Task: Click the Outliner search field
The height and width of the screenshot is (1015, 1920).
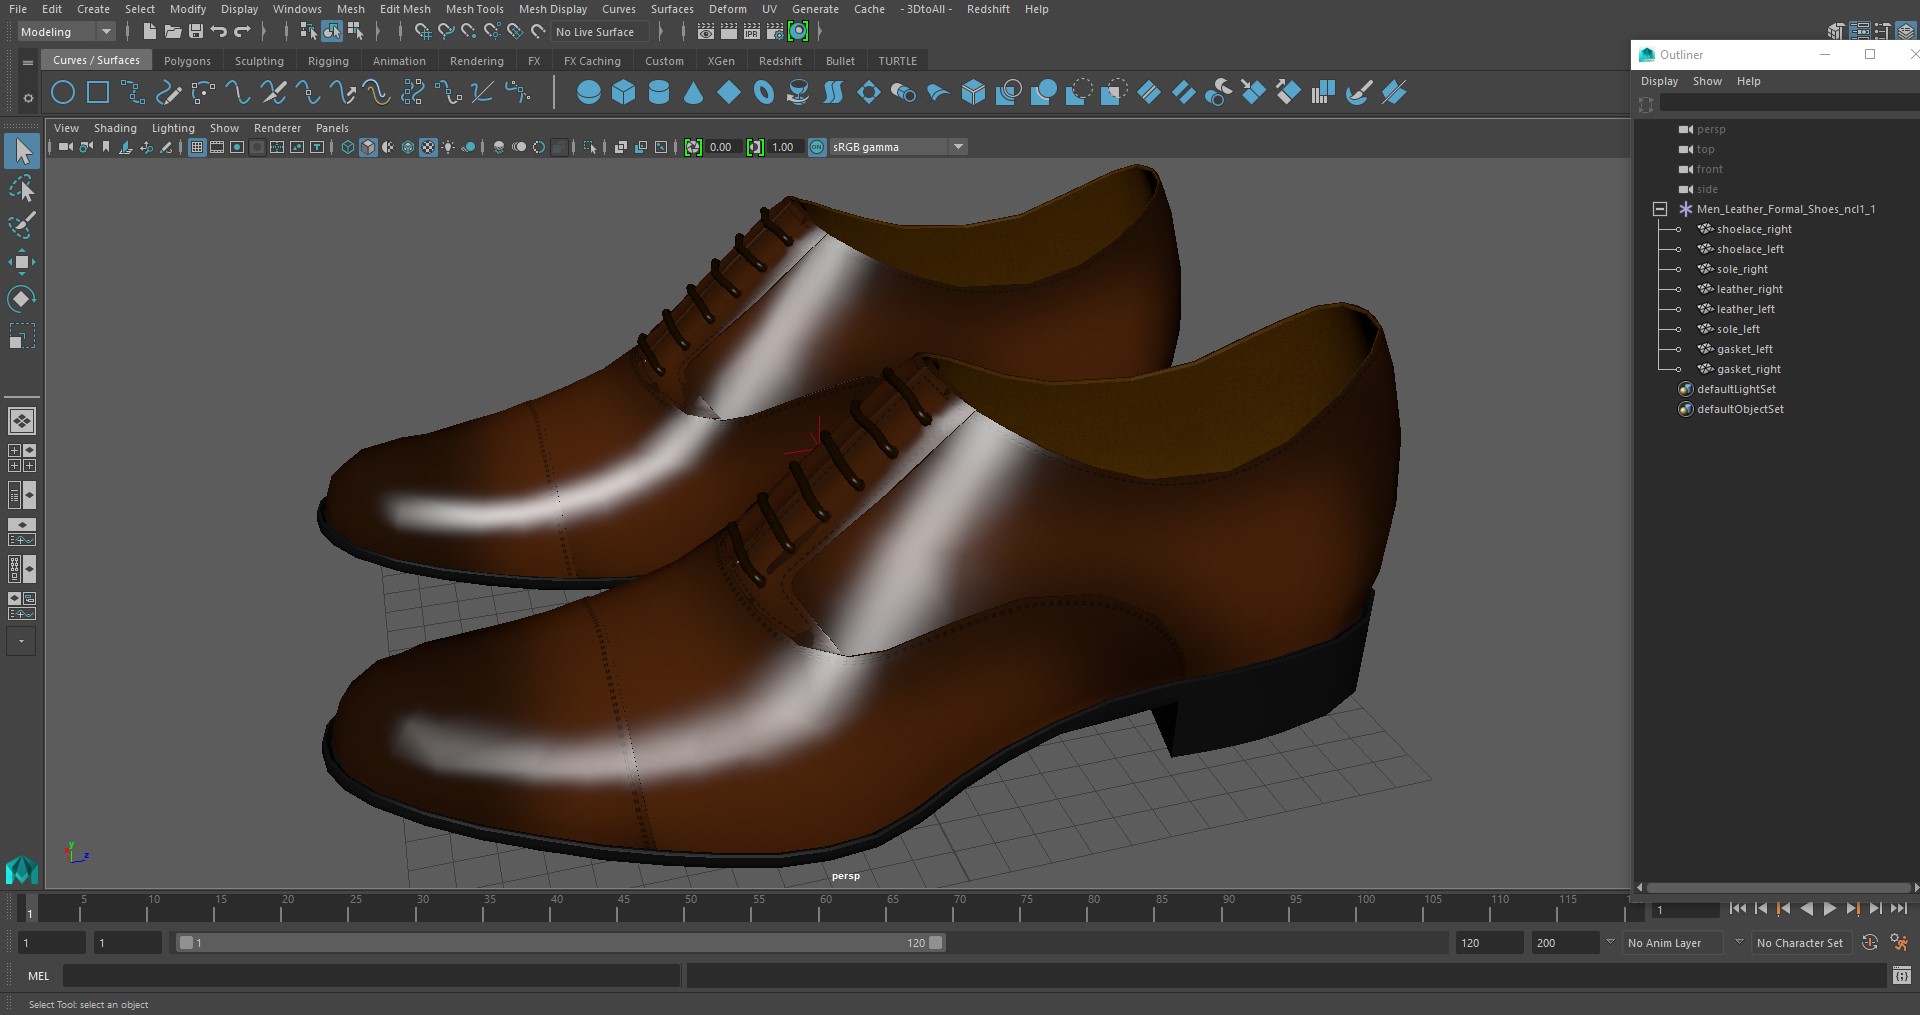Action: point(1790,104)
